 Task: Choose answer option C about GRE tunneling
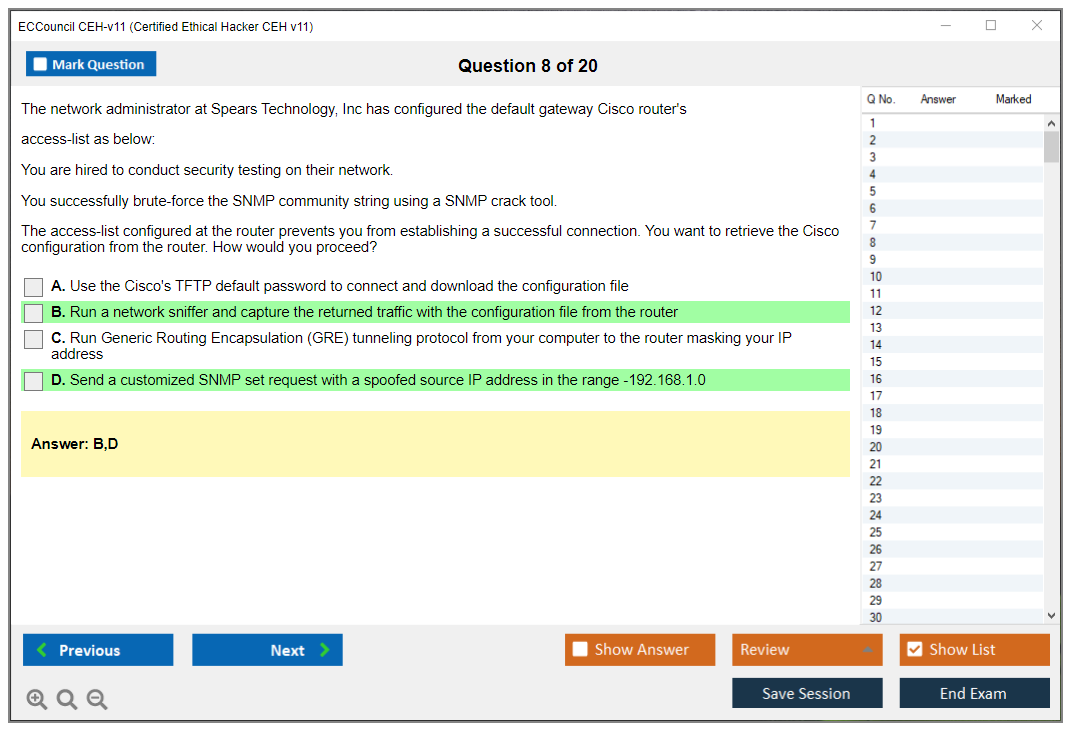pyautogui.click(x=34, y=339)
